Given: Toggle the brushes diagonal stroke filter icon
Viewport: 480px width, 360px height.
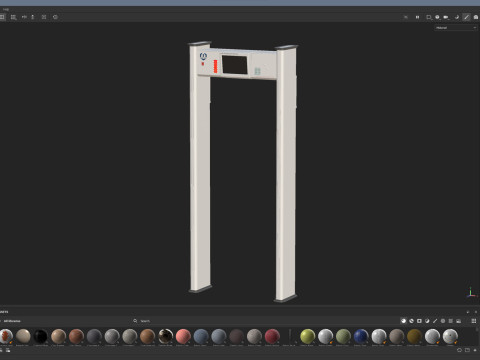Looking at the screenshot, I should [435, 321].
